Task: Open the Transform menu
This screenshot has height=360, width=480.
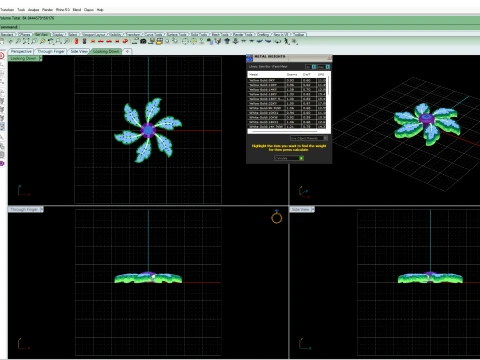Action: (7, 10)
